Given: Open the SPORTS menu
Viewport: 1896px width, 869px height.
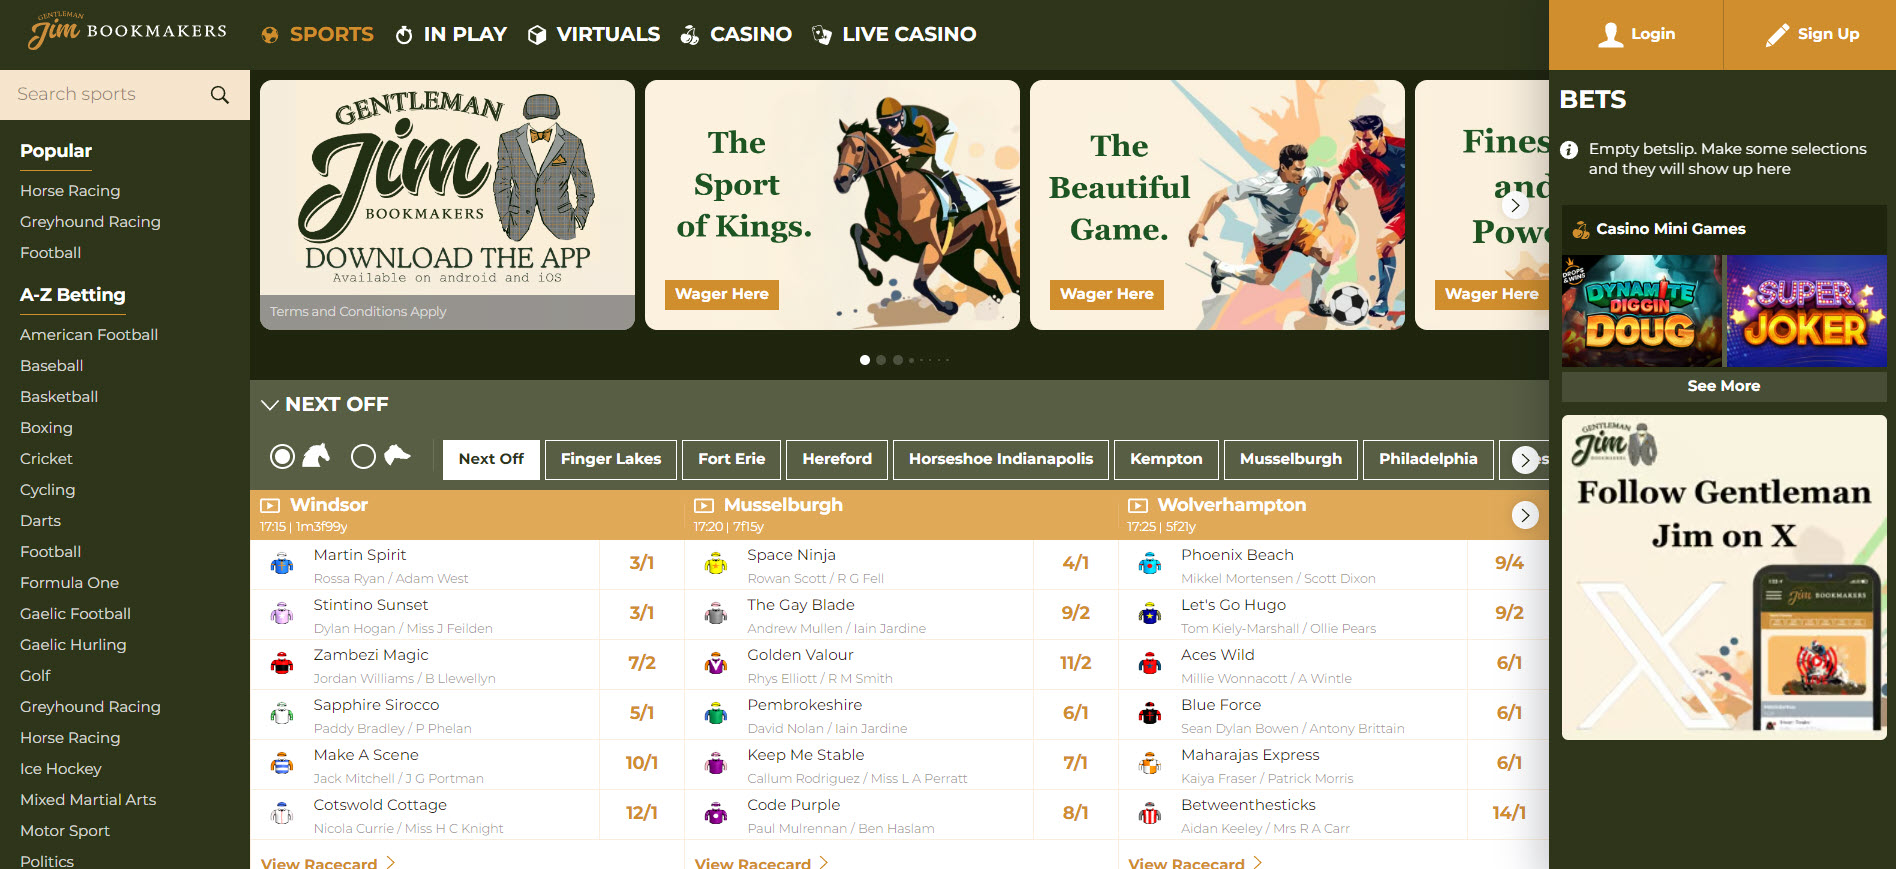Looking at the screenshot, I should point(317,34).
